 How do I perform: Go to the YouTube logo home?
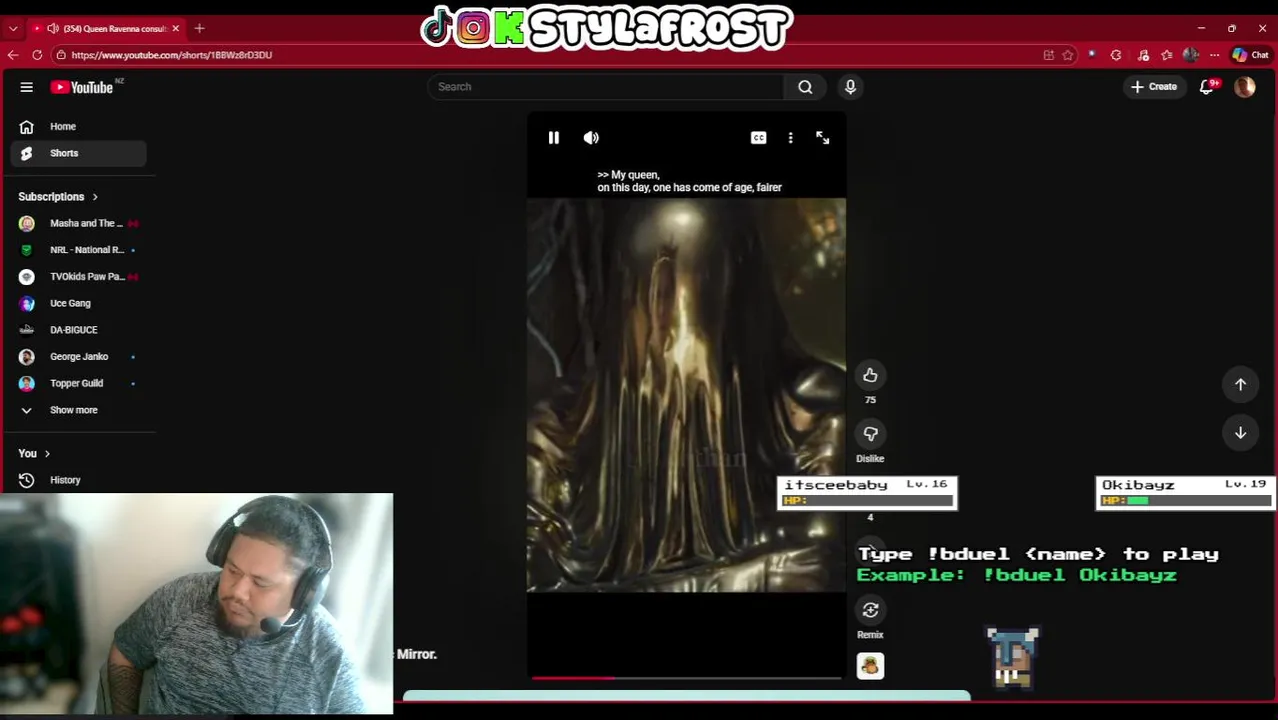click(83, 87)
